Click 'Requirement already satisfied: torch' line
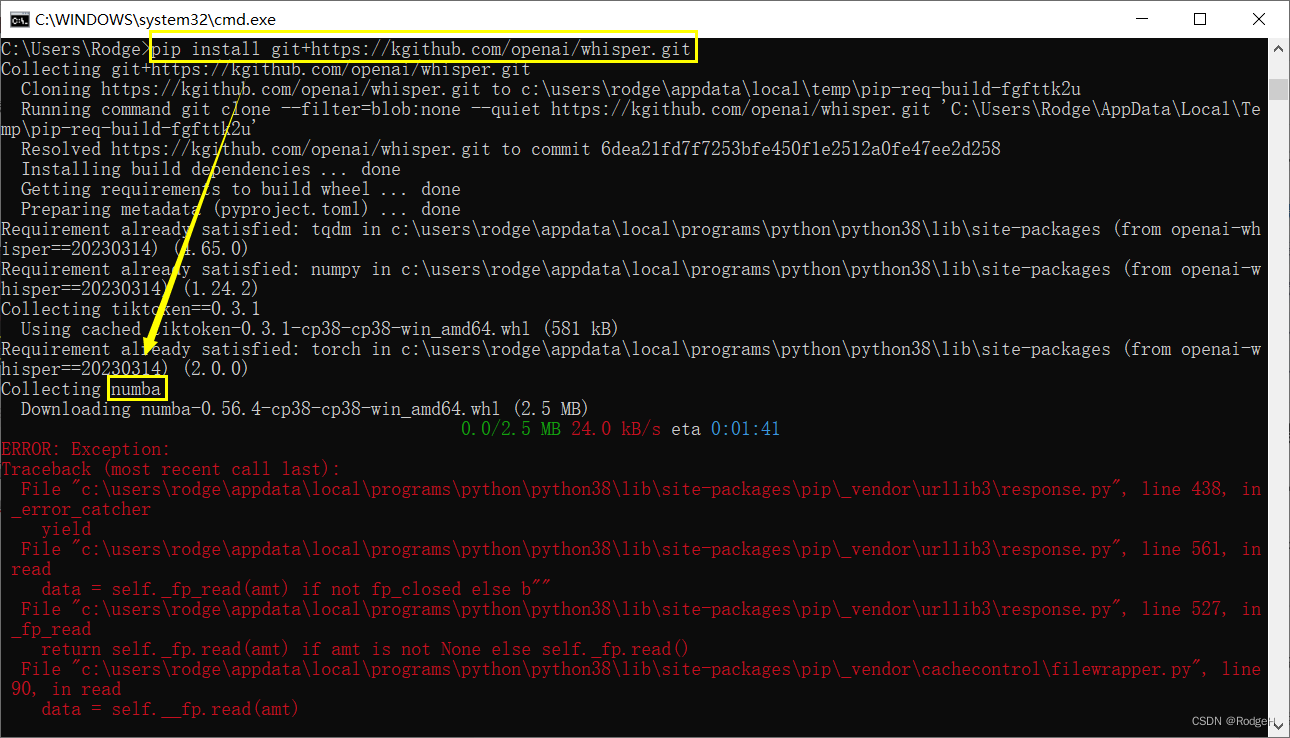This screenshot has width=1290, height=738. [631, 349]
